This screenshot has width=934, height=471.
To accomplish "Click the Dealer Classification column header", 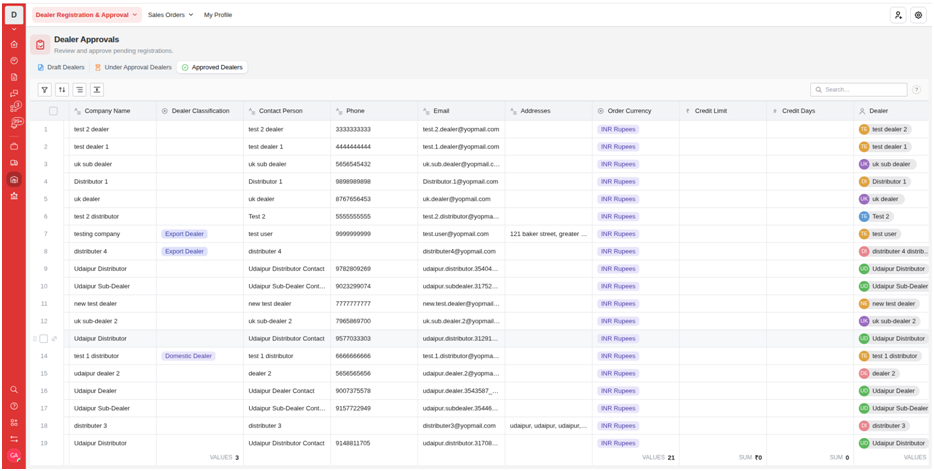I will click(x=200, y=111).
